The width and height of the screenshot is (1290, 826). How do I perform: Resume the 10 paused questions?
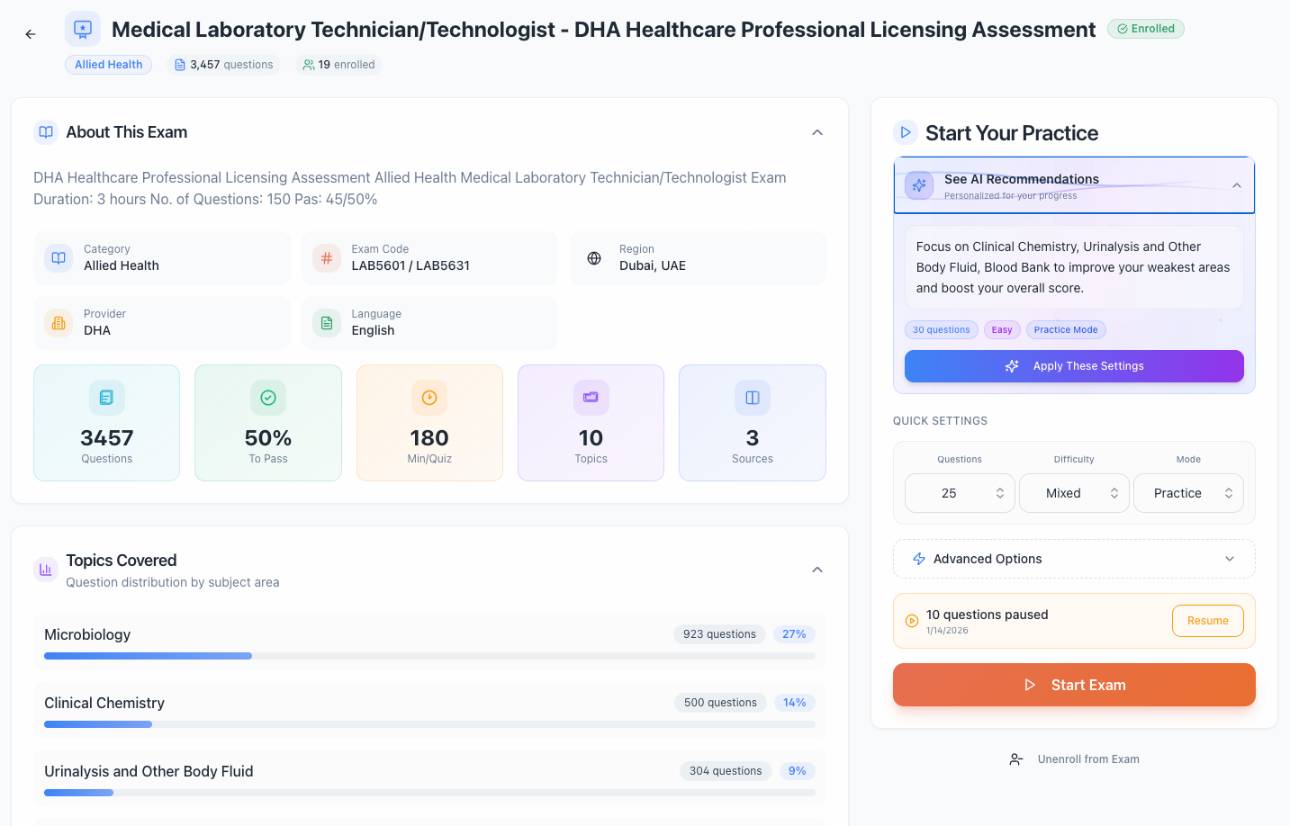pyautogui.click(x=1207, y=621)
